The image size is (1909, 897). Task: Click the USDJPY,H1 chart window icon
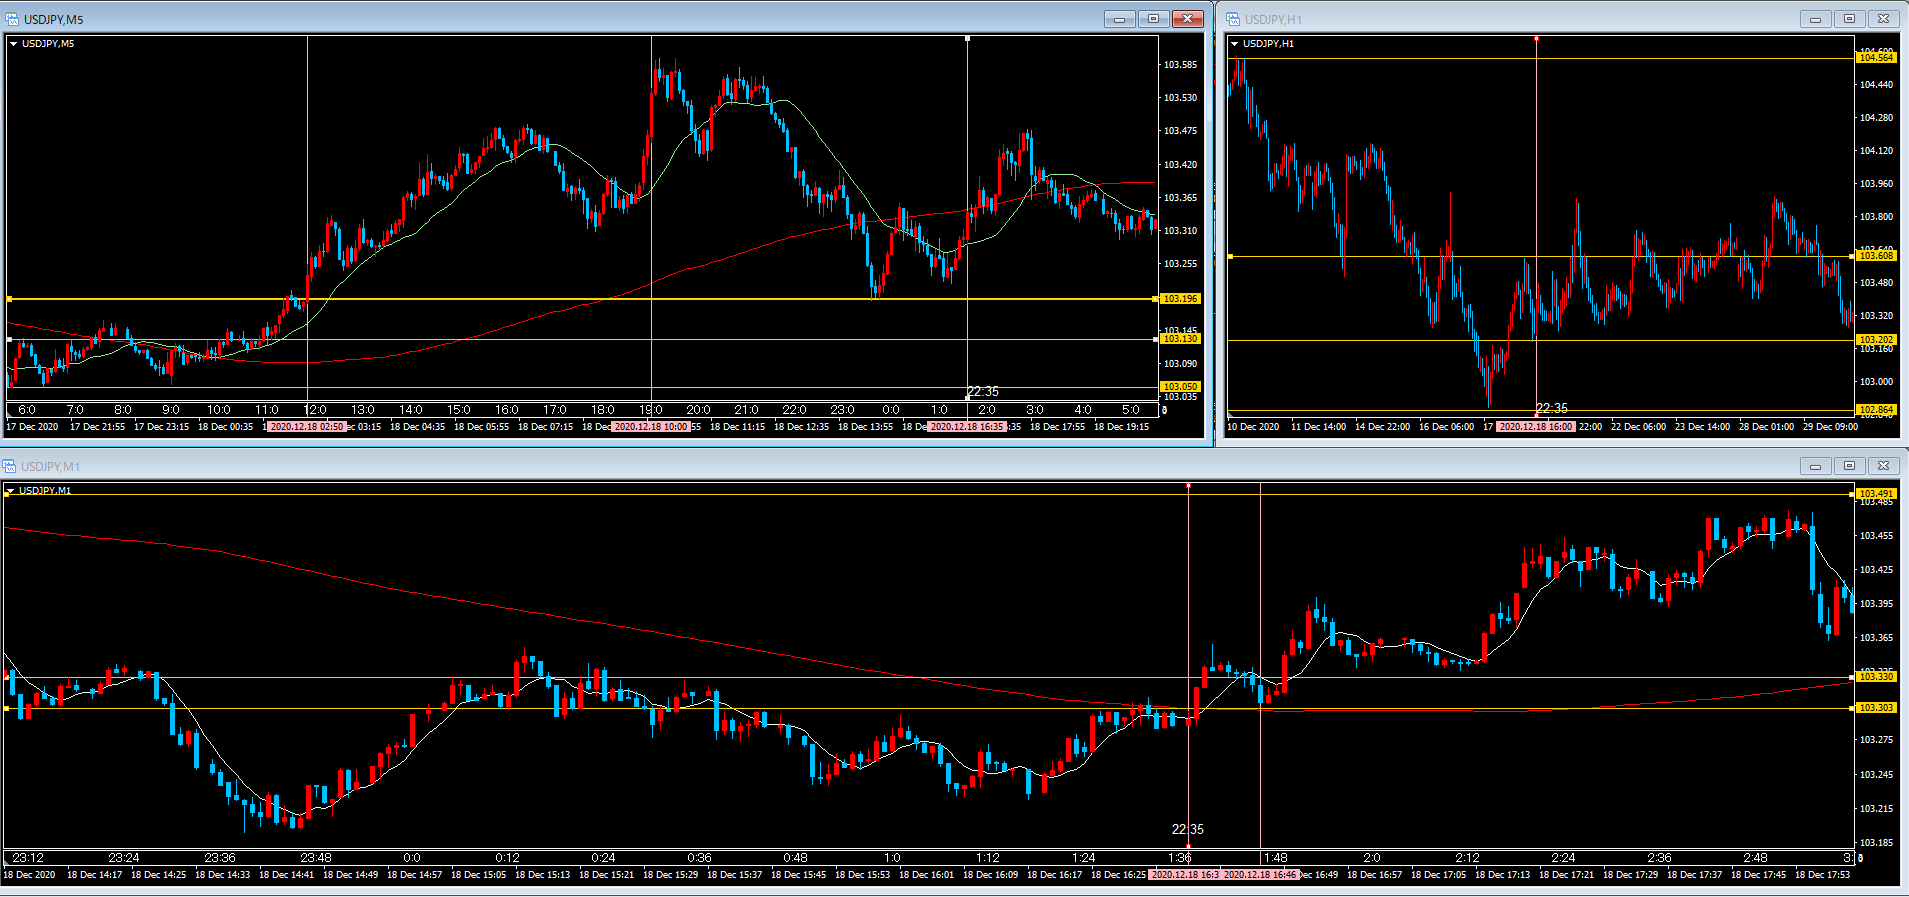point(1233,19)
